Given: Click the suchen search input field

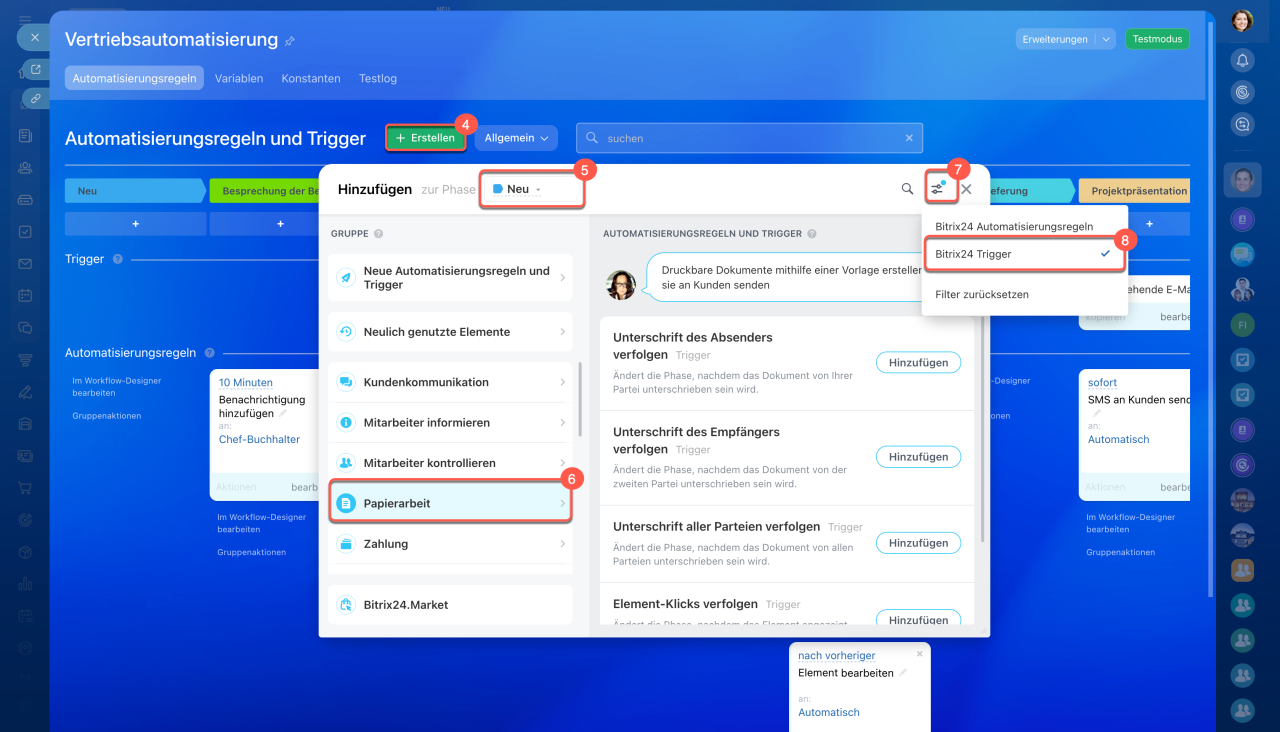Looking at the screenshot, I should (x=749, y=138).
